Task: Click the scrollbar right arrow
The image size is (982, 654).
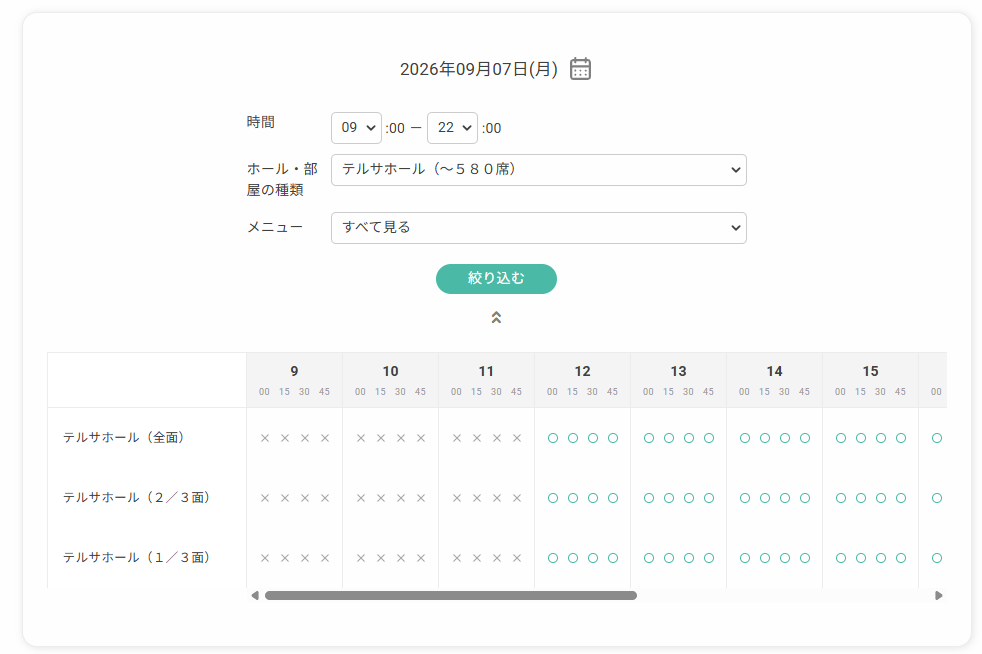Action: pos(938,596)
